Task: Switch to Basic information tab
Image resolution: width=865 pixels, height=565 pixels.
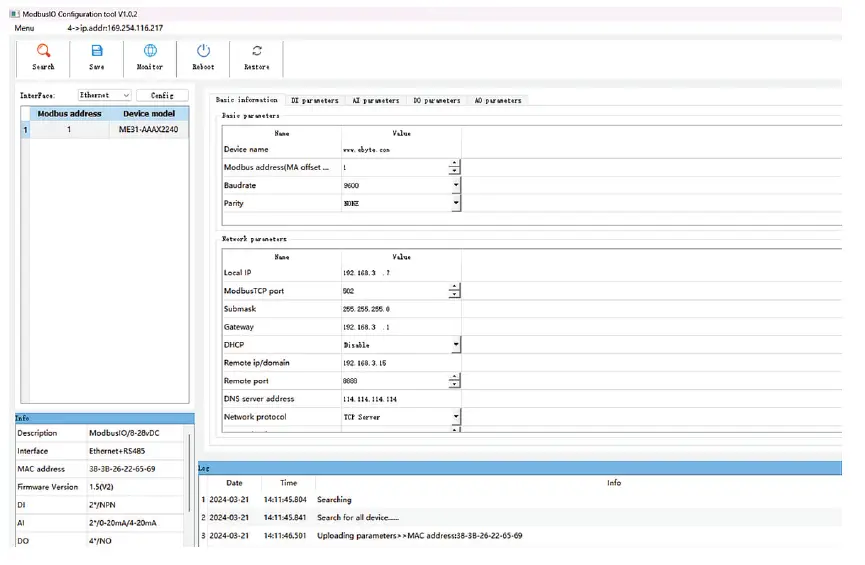Action: click(x=247, y=100)
